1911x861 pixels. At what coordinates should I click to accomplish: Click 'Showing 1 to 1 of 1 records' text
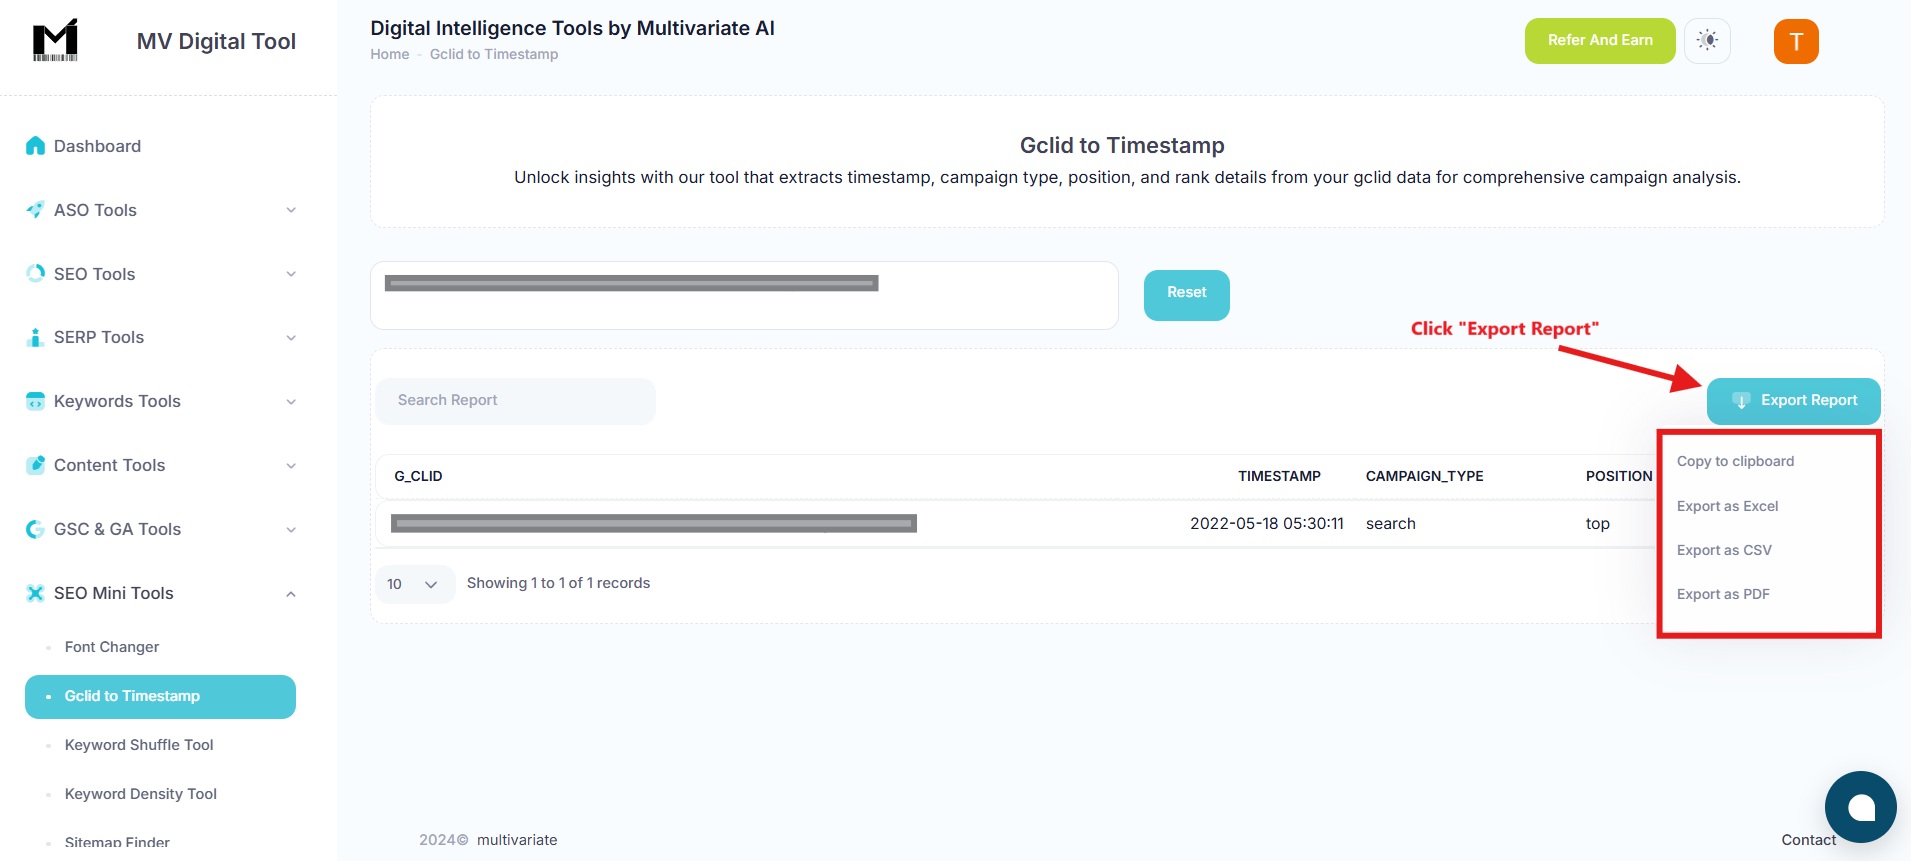click(558, 583)
